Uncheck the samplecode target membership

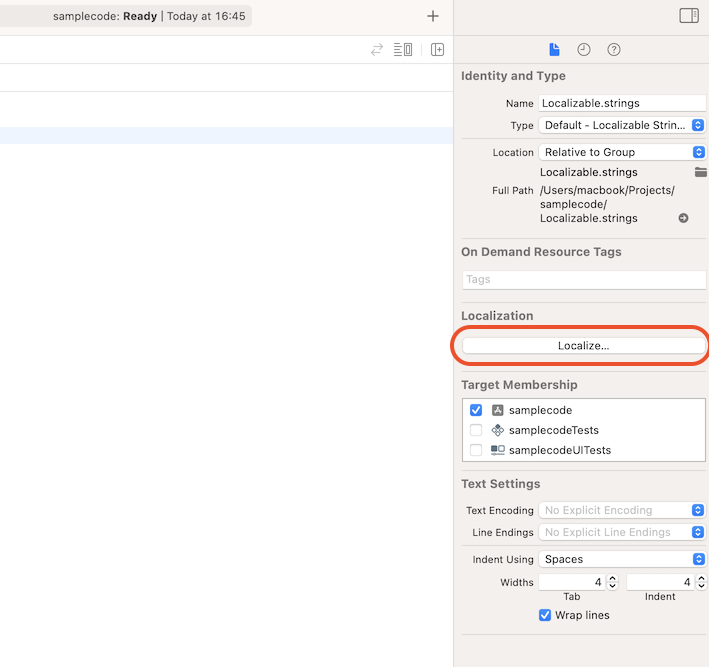pyautogui.click(x=476, y=410)
